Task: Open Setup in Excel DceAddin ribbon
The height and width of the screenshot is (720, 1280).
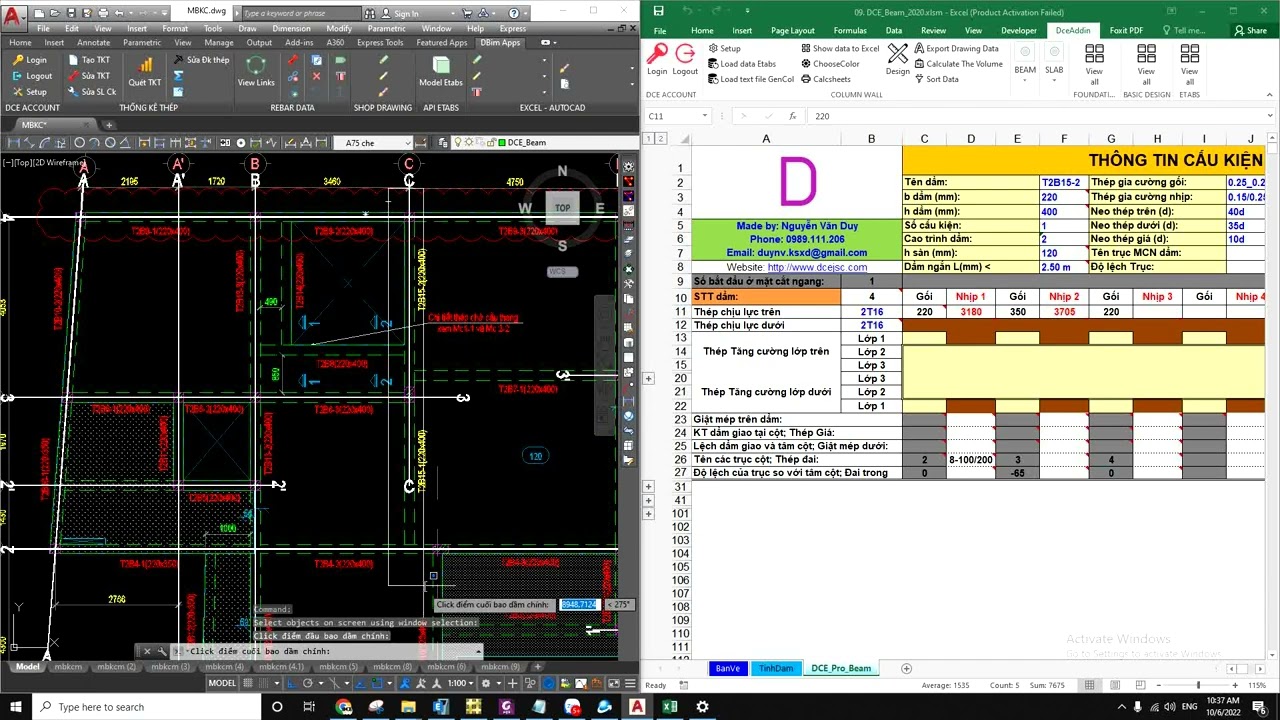Action: point(724,48)
